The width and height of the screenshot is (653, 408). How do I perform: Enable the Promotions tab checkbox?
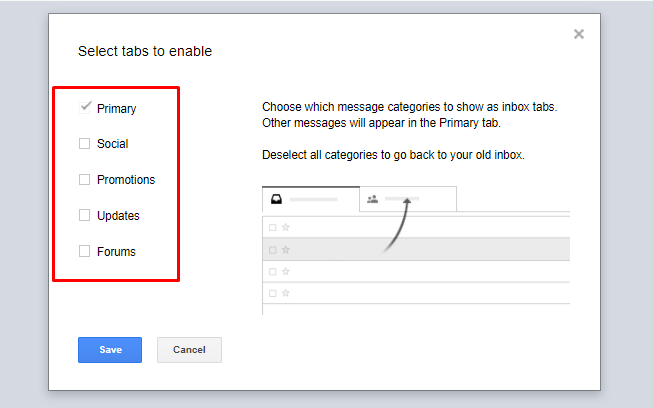85,179
